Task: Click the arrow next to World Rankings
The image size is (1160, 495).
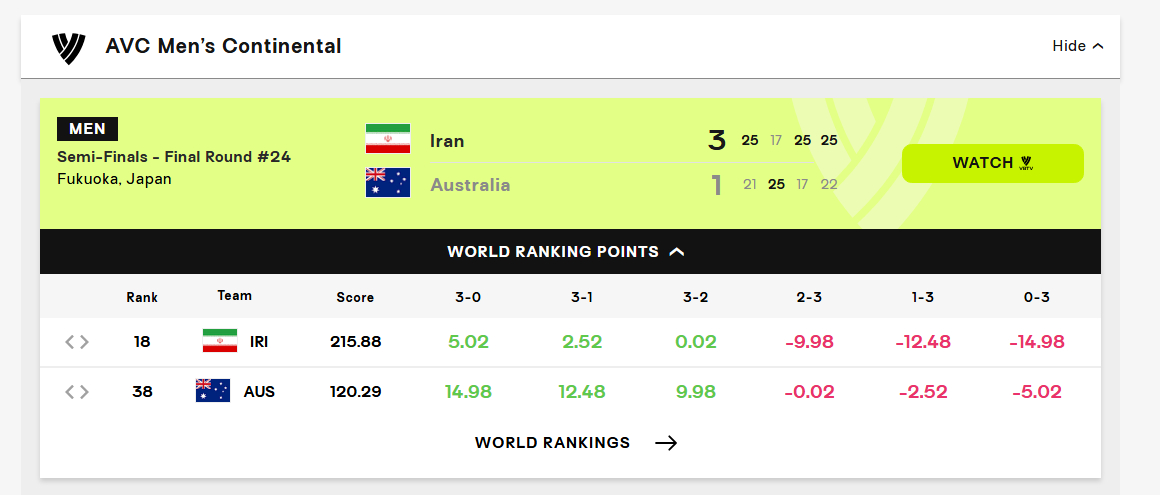Action: (x=666, y=442)
